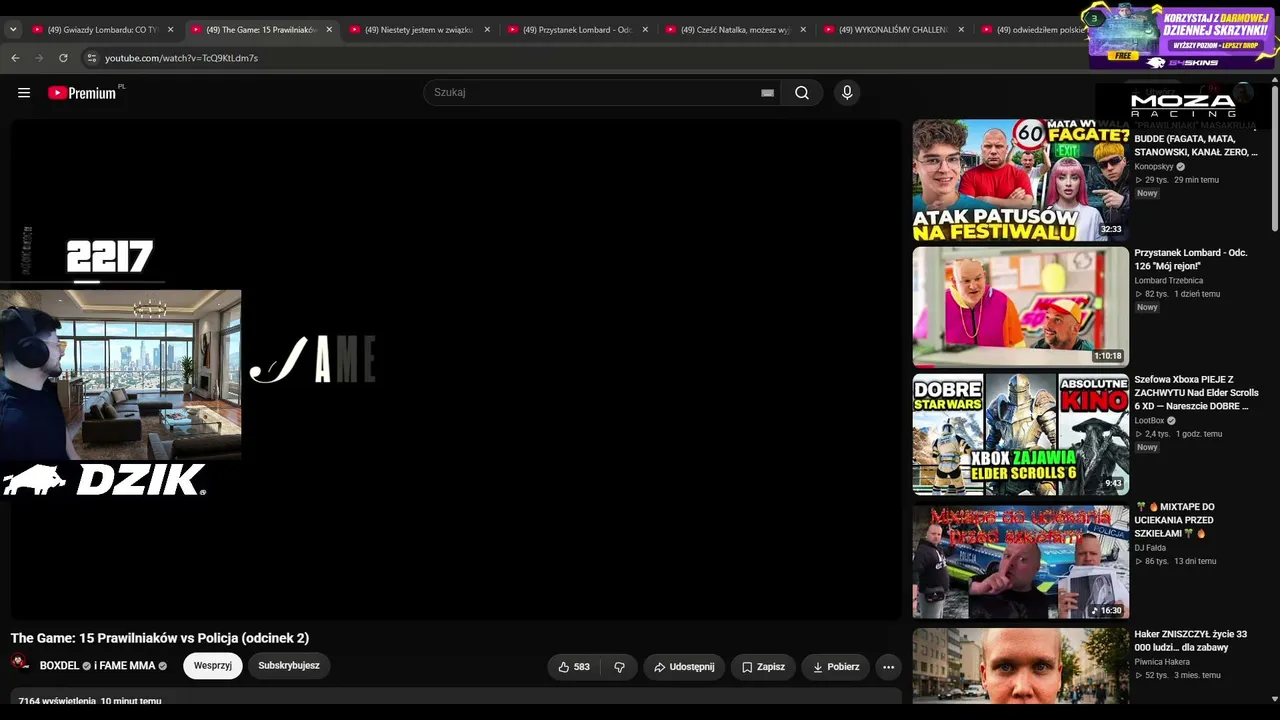Open Haker ZNISZCZYŁ życie 33 000 ludzi title
This screenshot has width=1280, height=720.
coord(1190,641)
